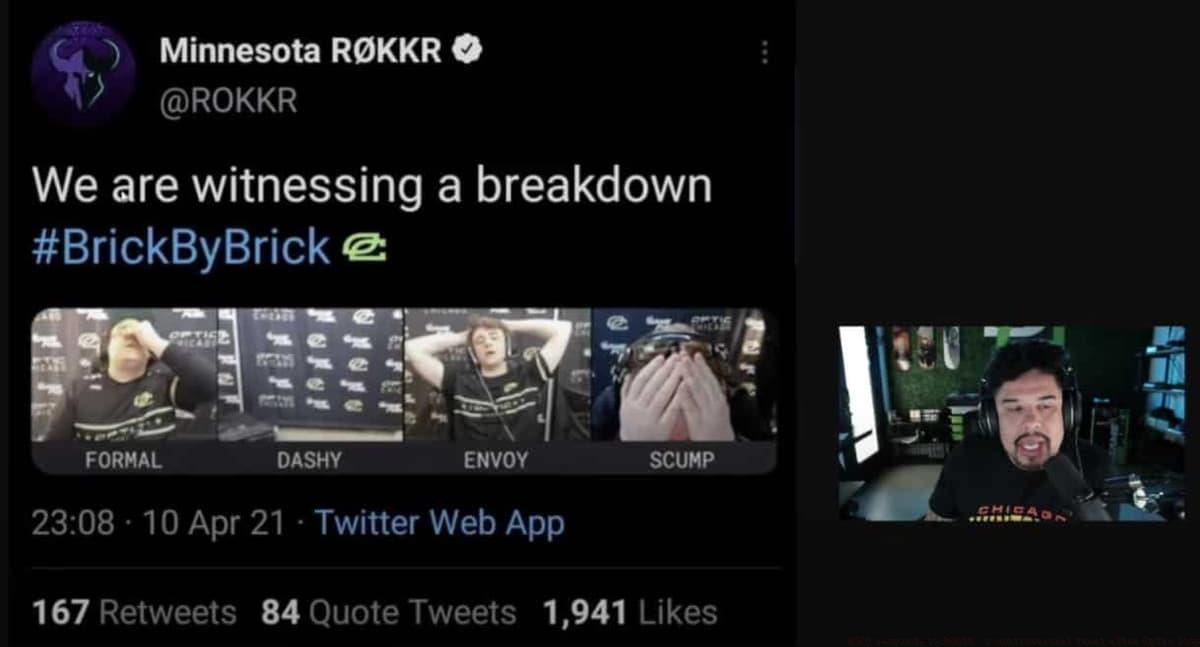This screenshot has height=647, width=1200.
Task: Open the ENVOY player image panel
Action: point(497,375)
